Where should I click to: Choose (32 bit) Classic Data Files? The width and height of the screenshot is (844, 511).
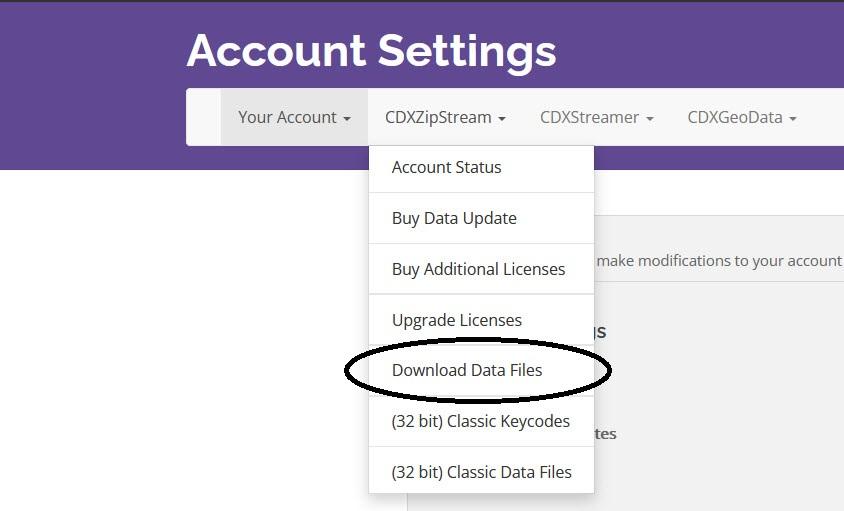(481, 472)
